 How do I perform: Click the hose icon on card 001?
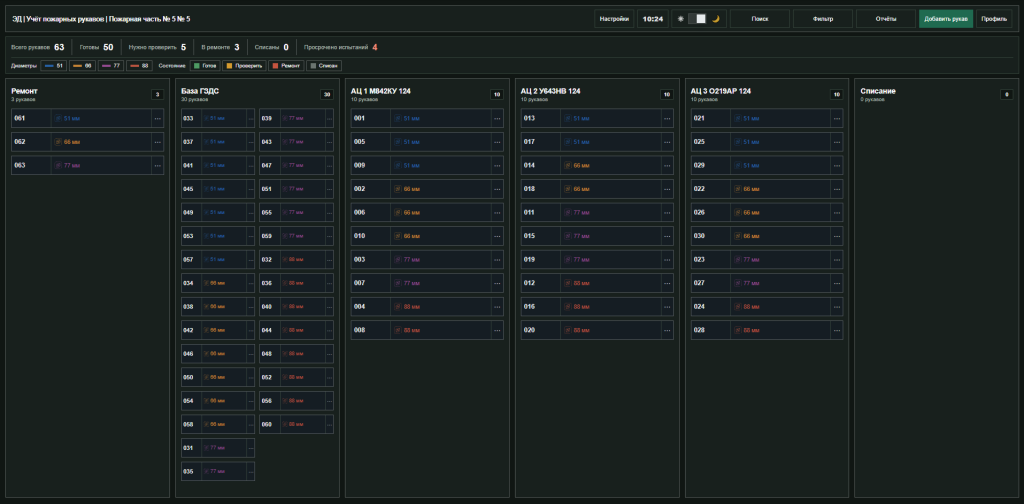coord(398,118)
